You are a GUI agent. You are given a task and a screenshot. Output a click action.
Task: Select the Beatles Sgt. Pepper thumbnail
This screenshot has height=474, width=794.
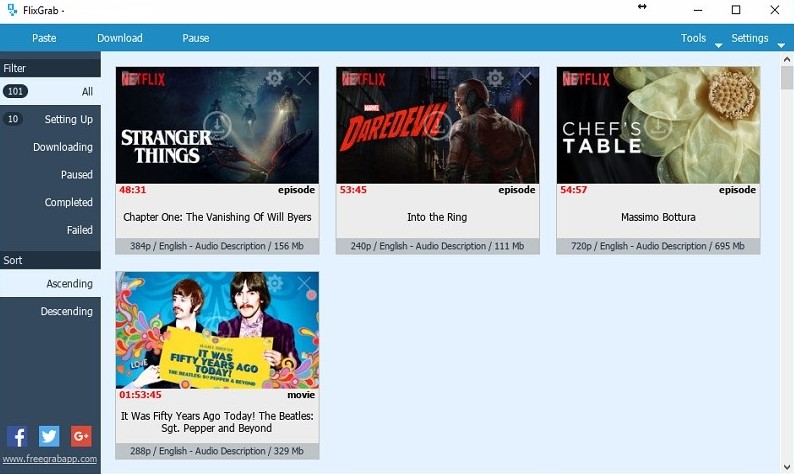(217, 330)
